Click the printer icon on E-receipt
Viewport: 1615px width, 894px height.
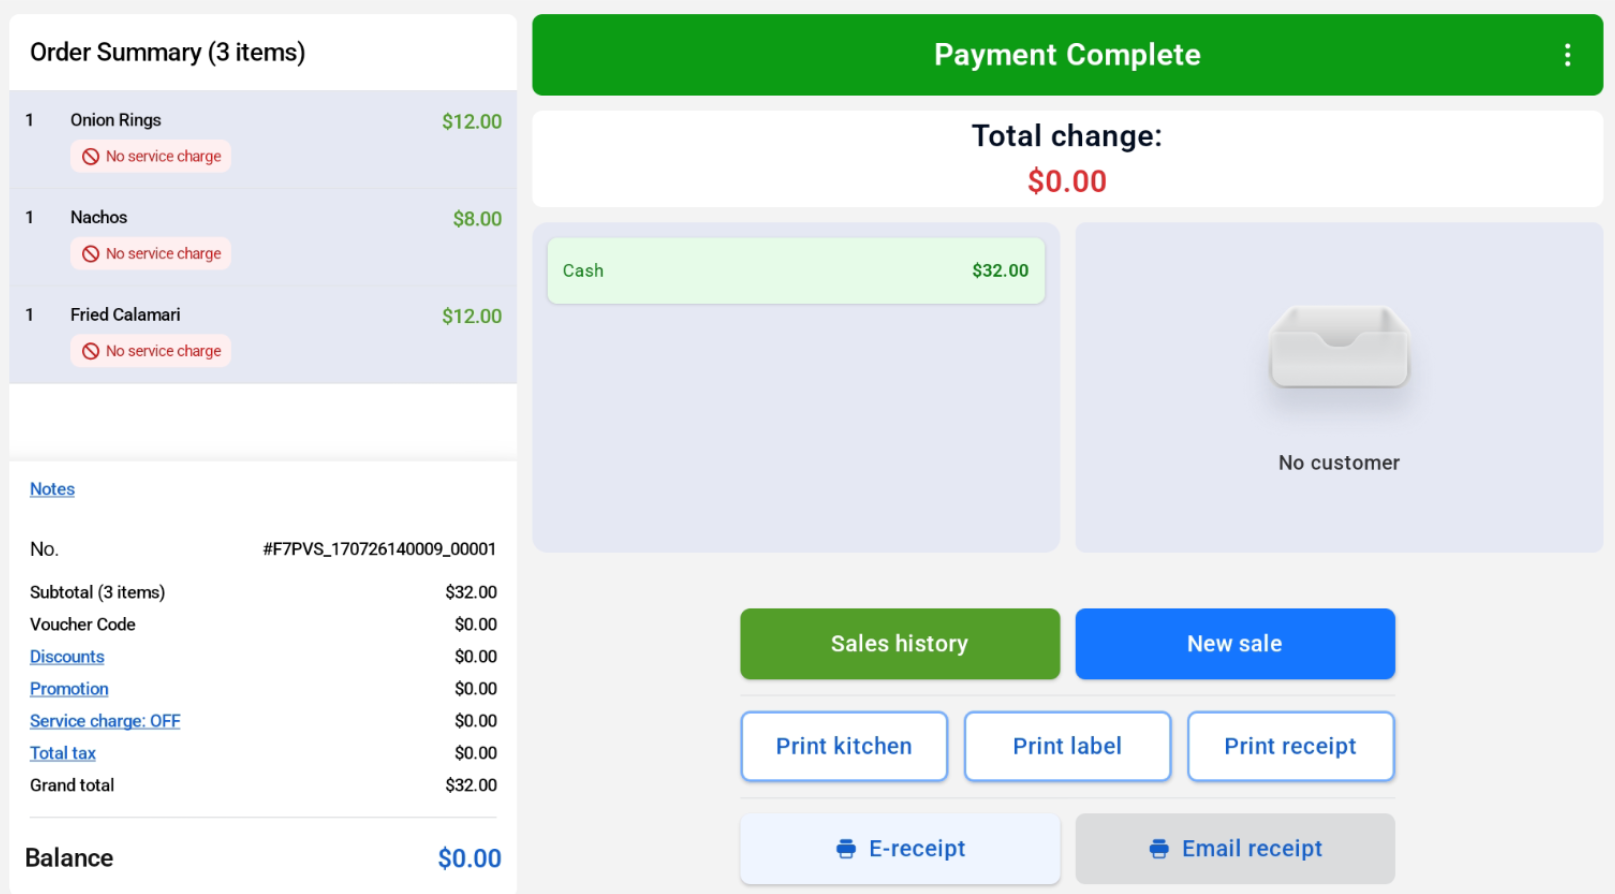(846, 849)
